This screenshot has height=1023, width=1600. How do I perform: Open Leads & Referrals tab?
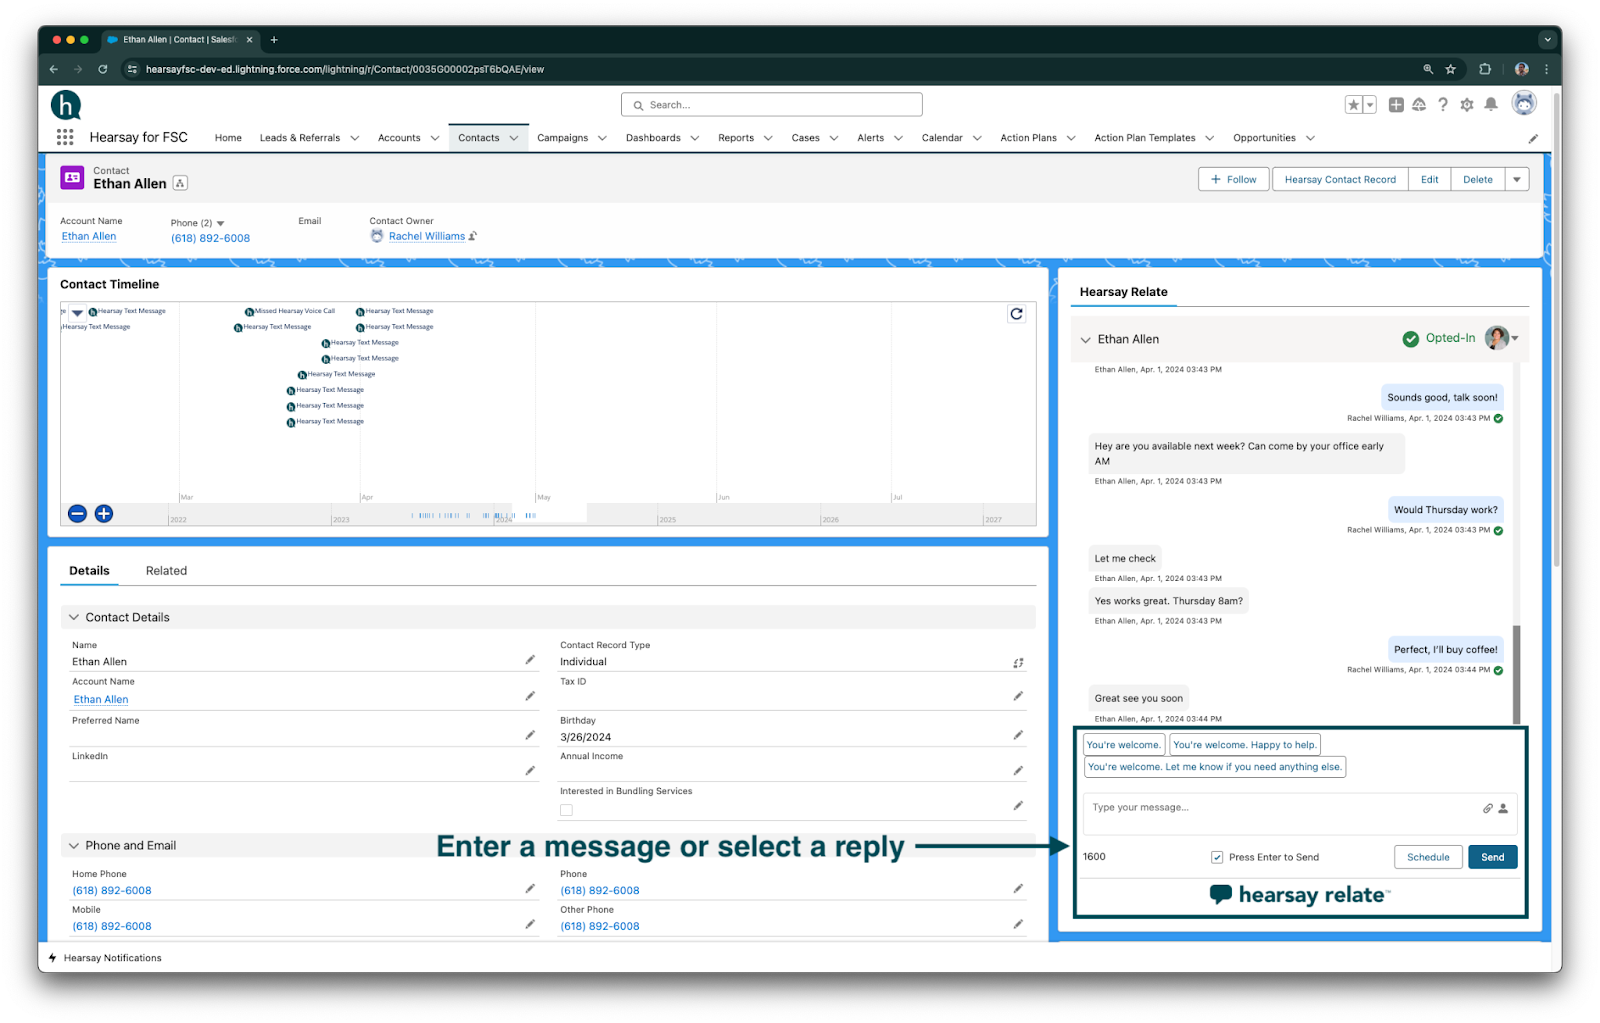pos(300,138)
